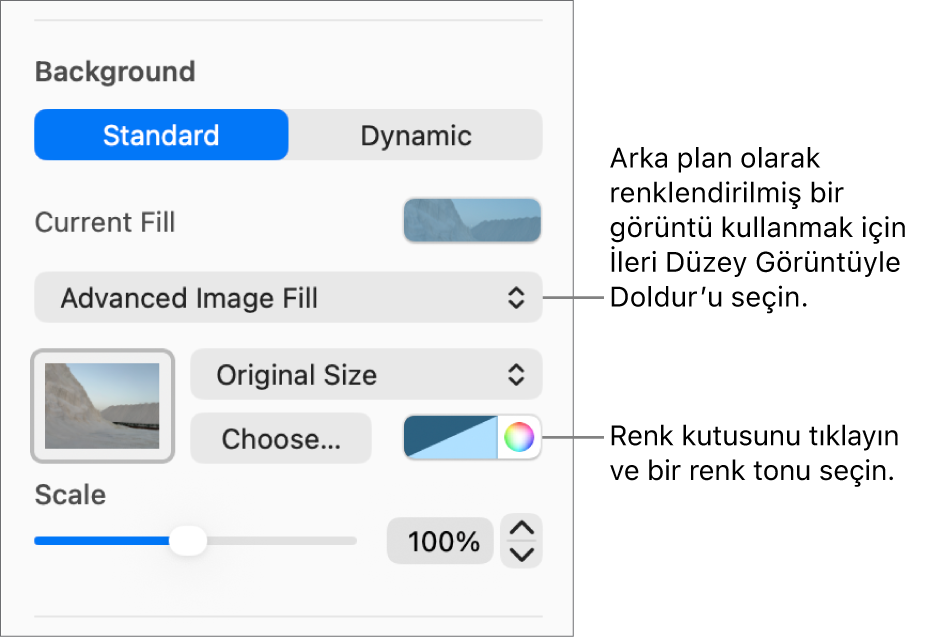The height and width of the screenshot is (638, 951).
Task: Click the 100% scale value field
Action: tap(440, 541)
